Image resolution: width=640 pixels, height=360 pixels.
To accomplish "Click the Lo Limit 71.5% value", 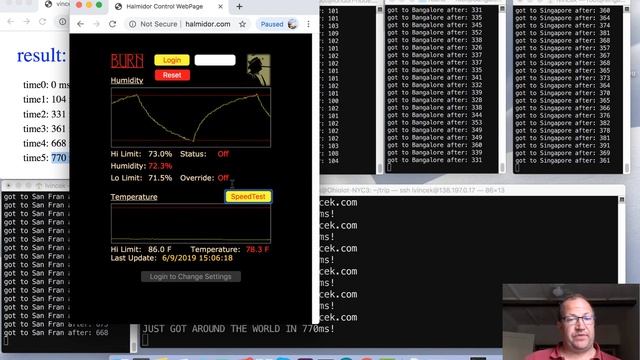I will click(x=160, y=178).
